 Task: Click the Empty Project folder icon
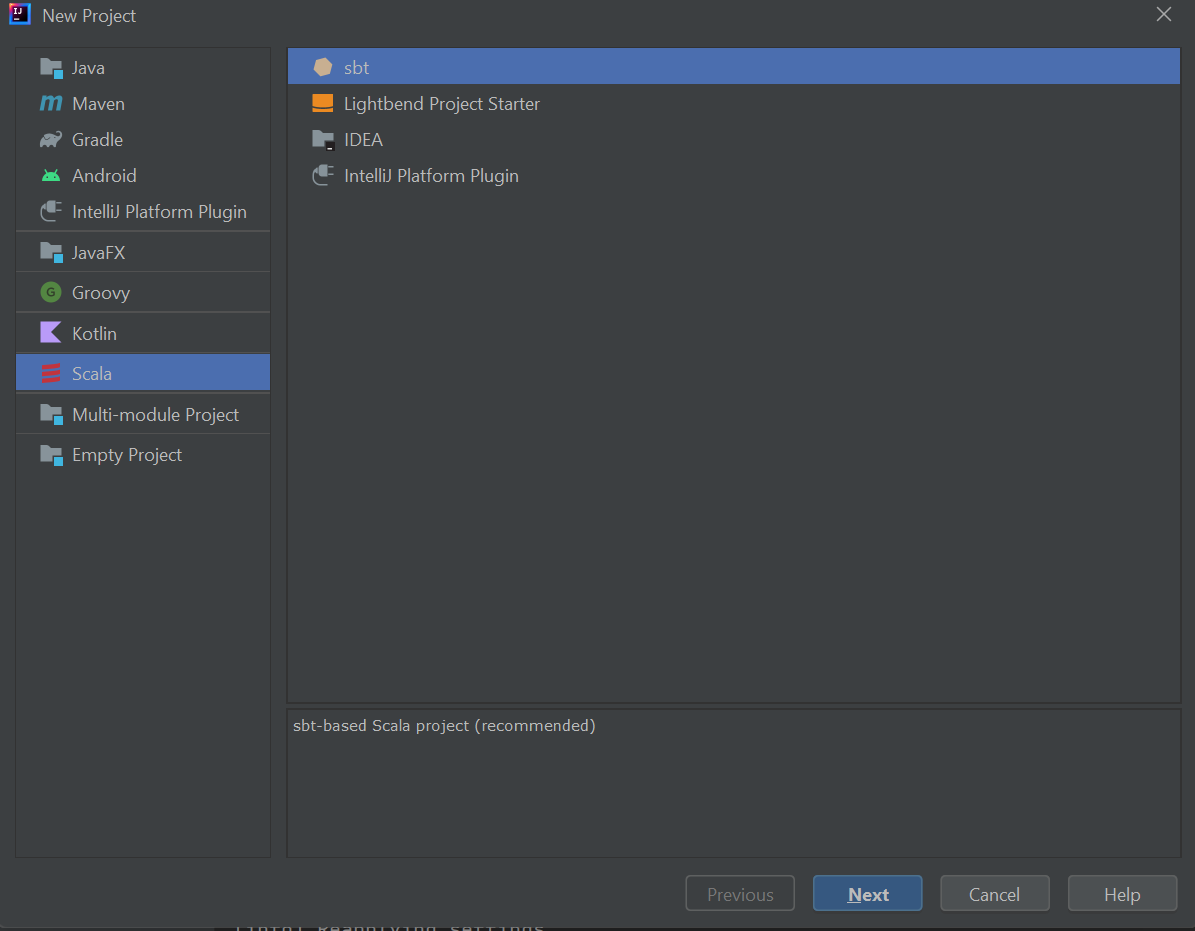pyautogui.click(x=51, y=455)
